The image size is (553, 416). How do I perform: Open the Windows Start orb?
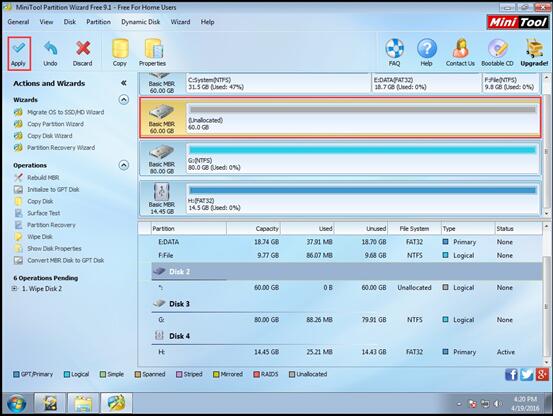pyautogui.click(x=16, y=403)
